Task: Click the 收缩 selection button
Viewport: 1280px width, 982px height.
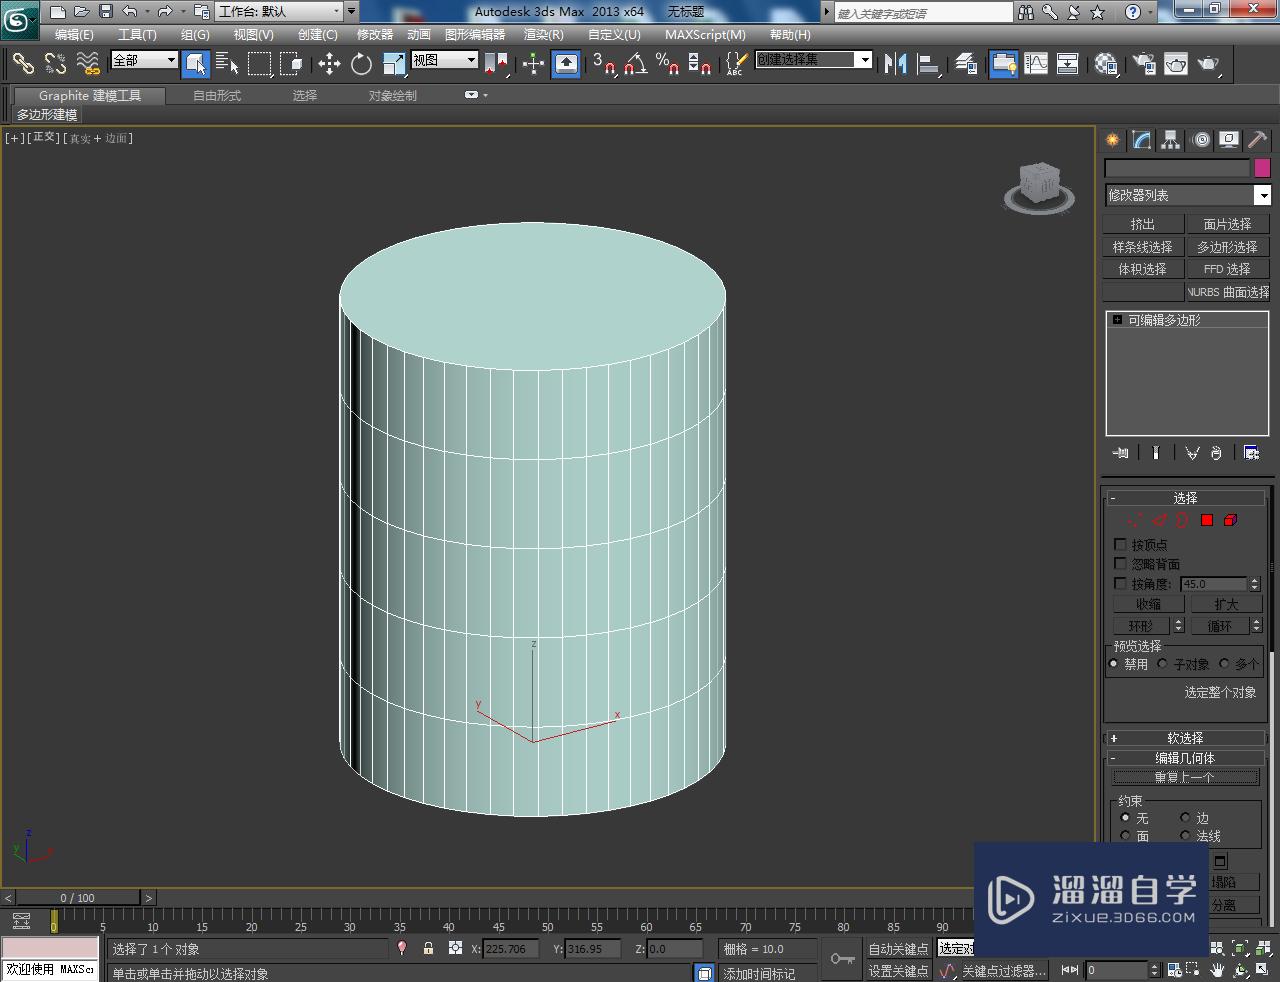Action: 1149,604
